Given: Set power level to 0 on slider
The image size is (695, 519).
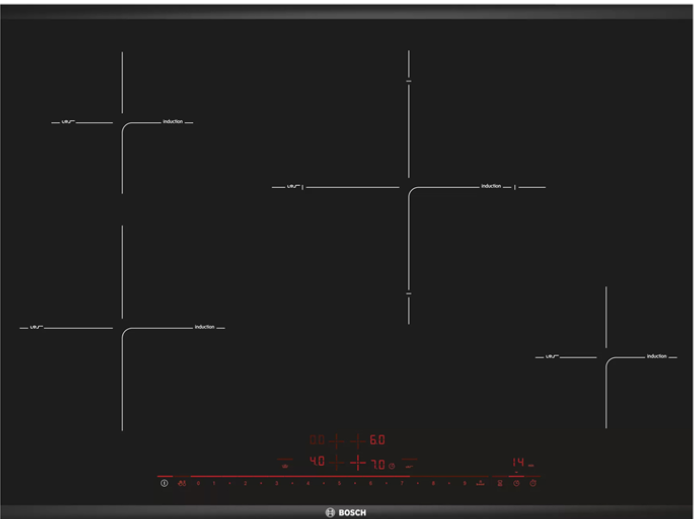Looking at the screenshot, I should pyautogui.click(x=198, y=484).
